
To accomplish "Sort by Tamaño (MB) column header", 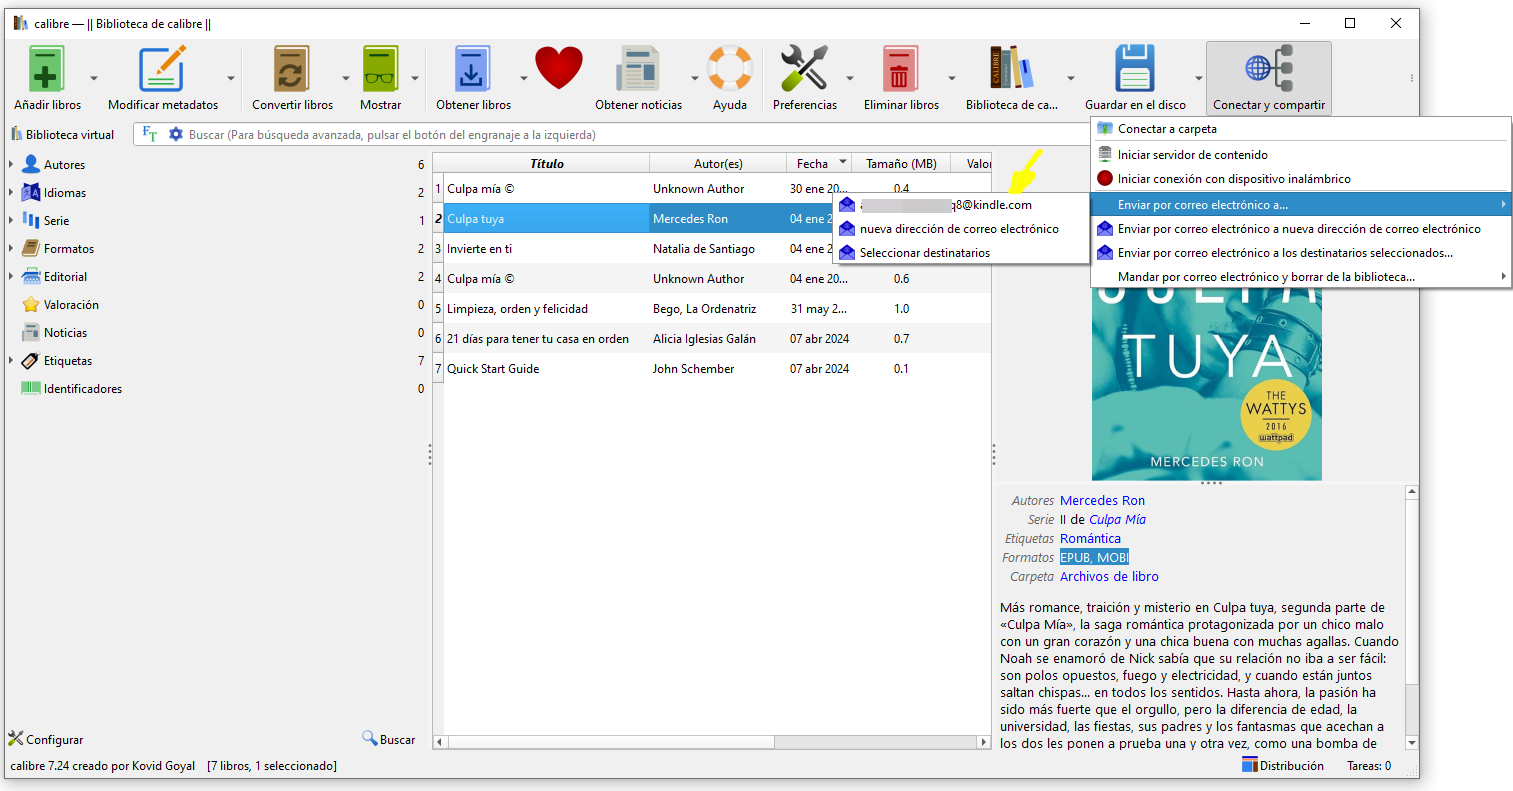I will click(x=901, y=163).
